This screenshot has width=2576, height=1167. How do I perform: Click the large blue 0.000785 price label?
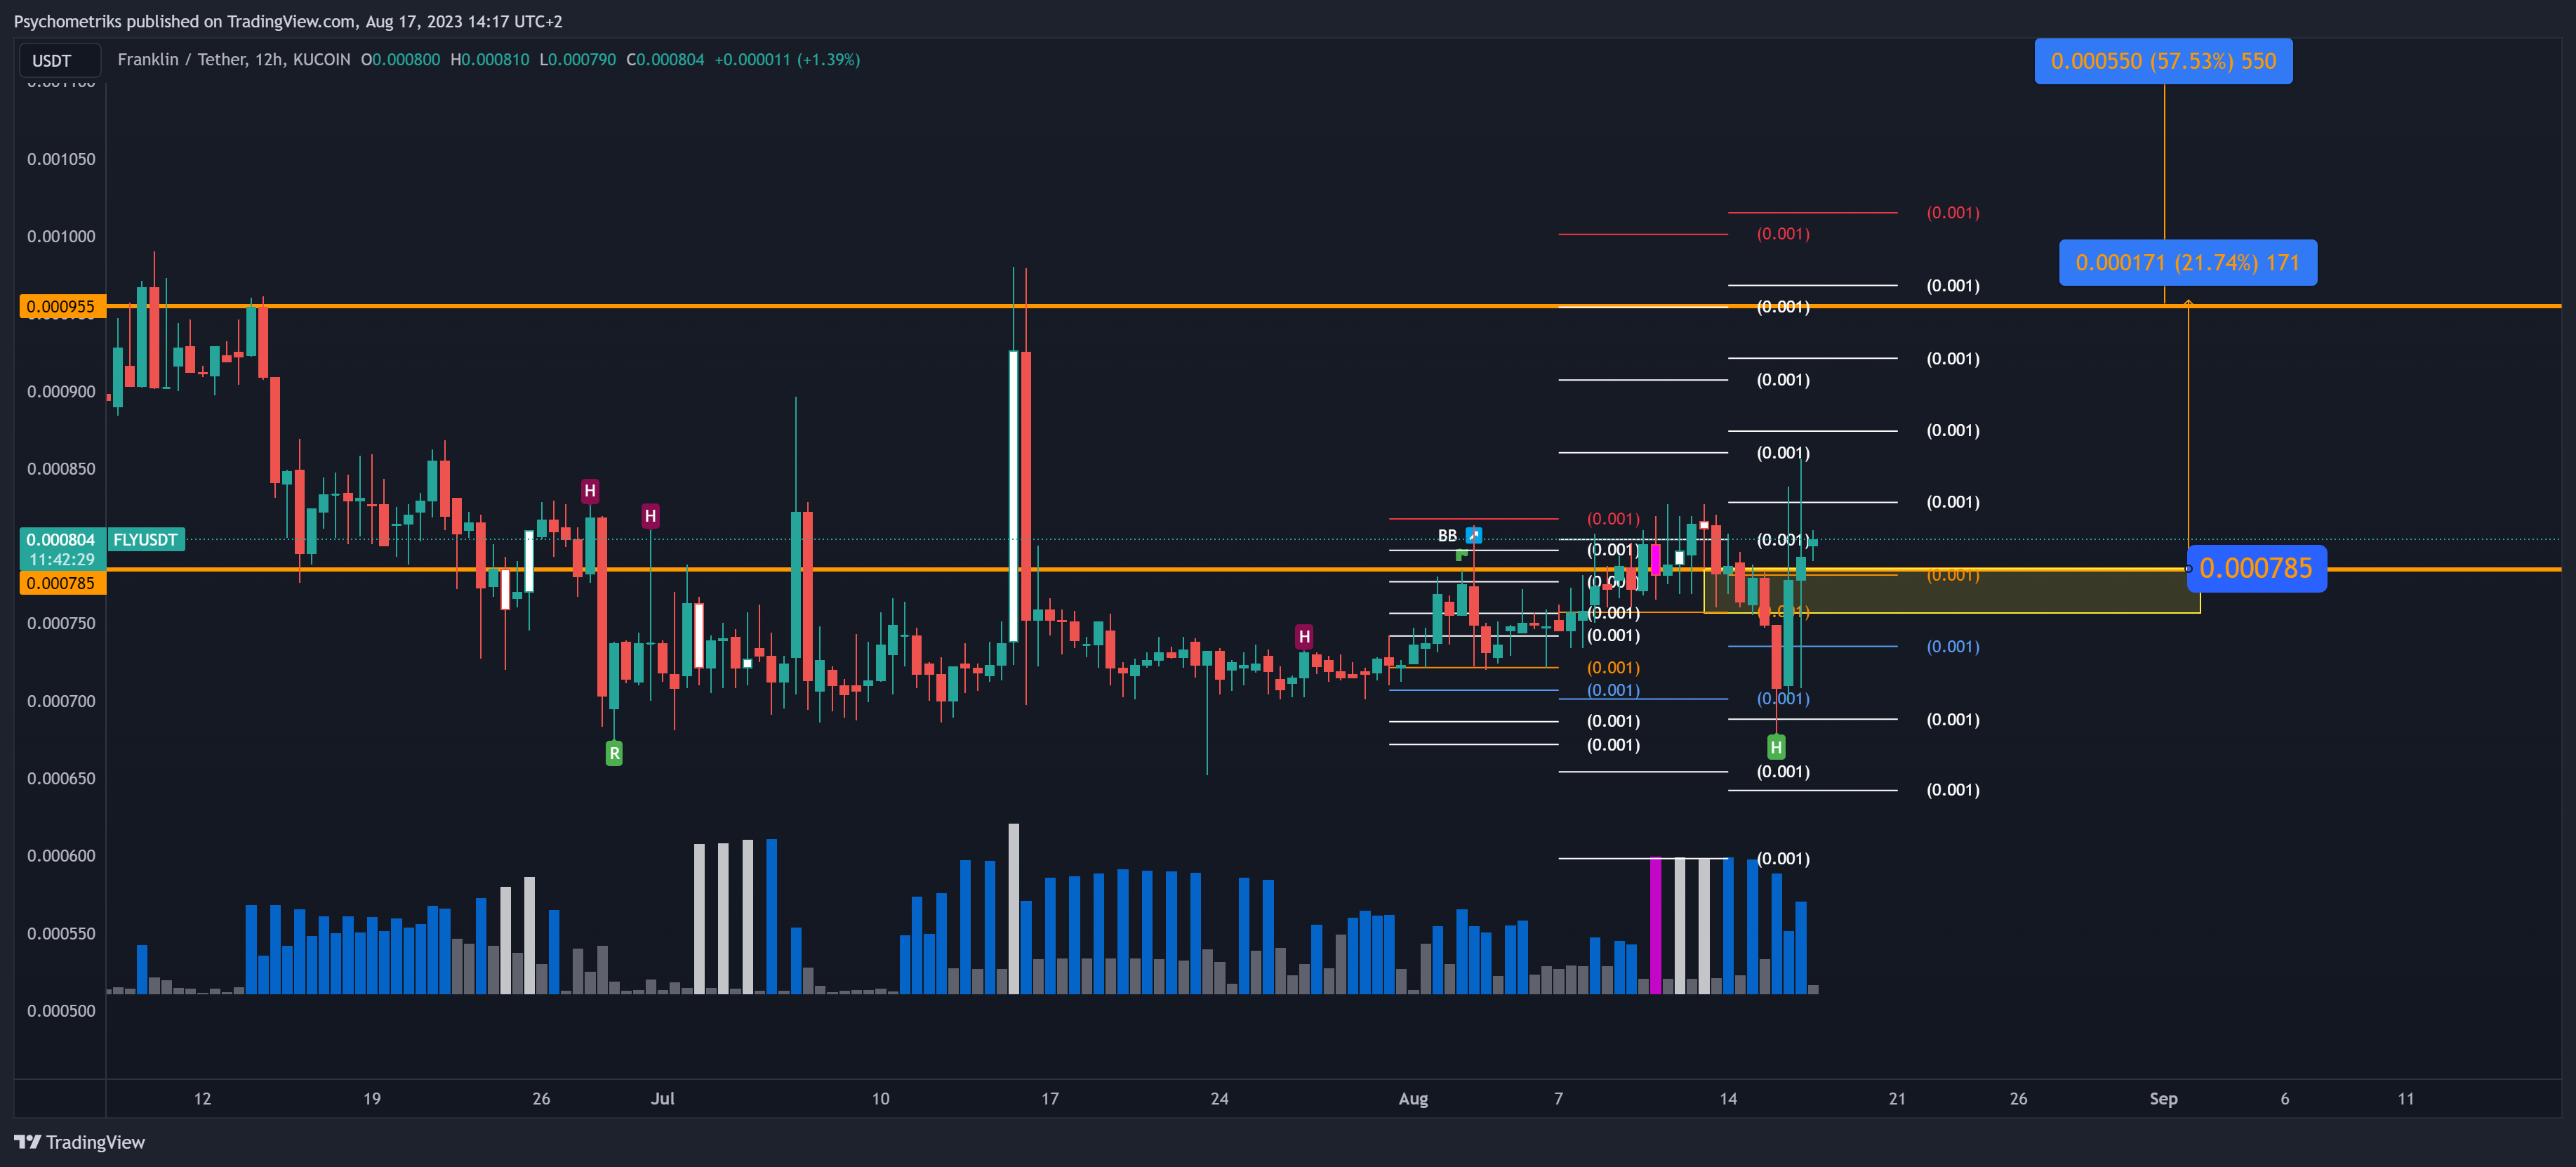[2256, 568]
